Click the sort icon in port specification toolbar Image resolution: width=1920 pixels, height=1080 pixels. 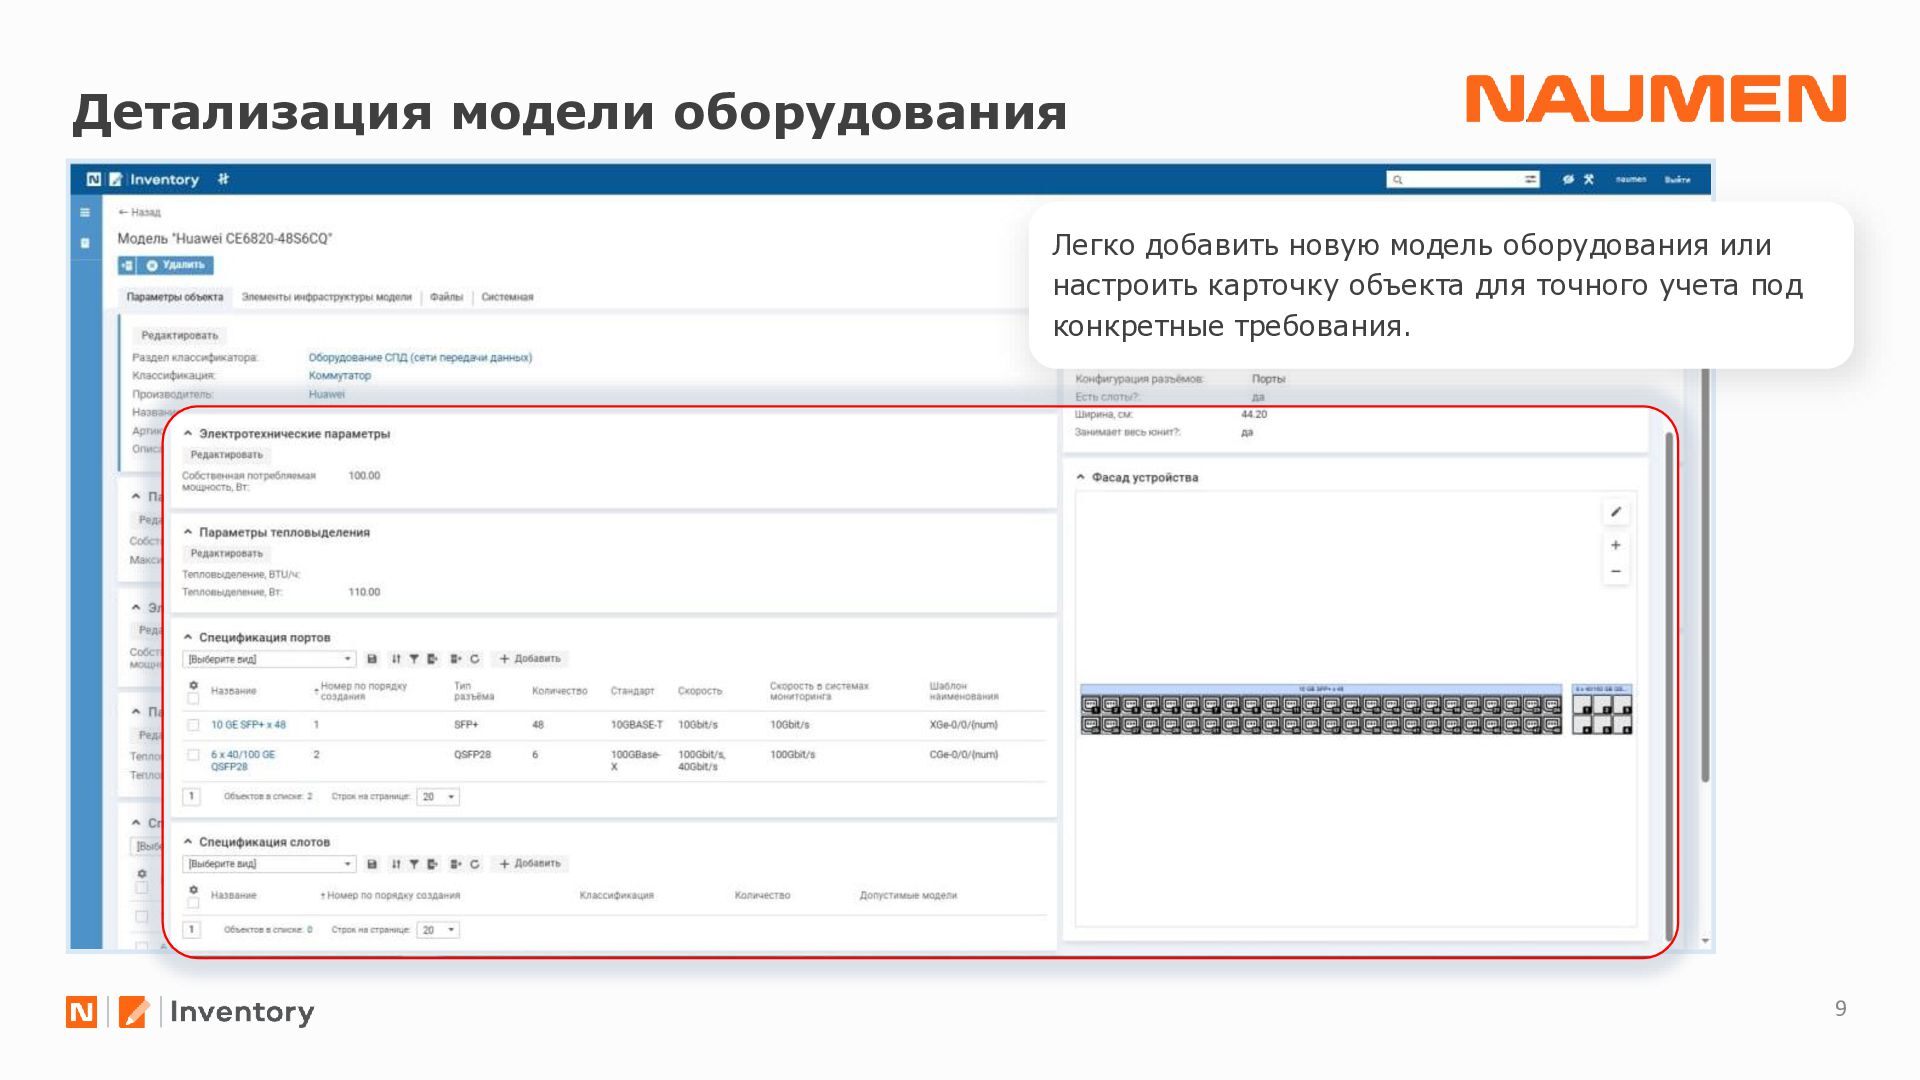click(x=396, y=659)
